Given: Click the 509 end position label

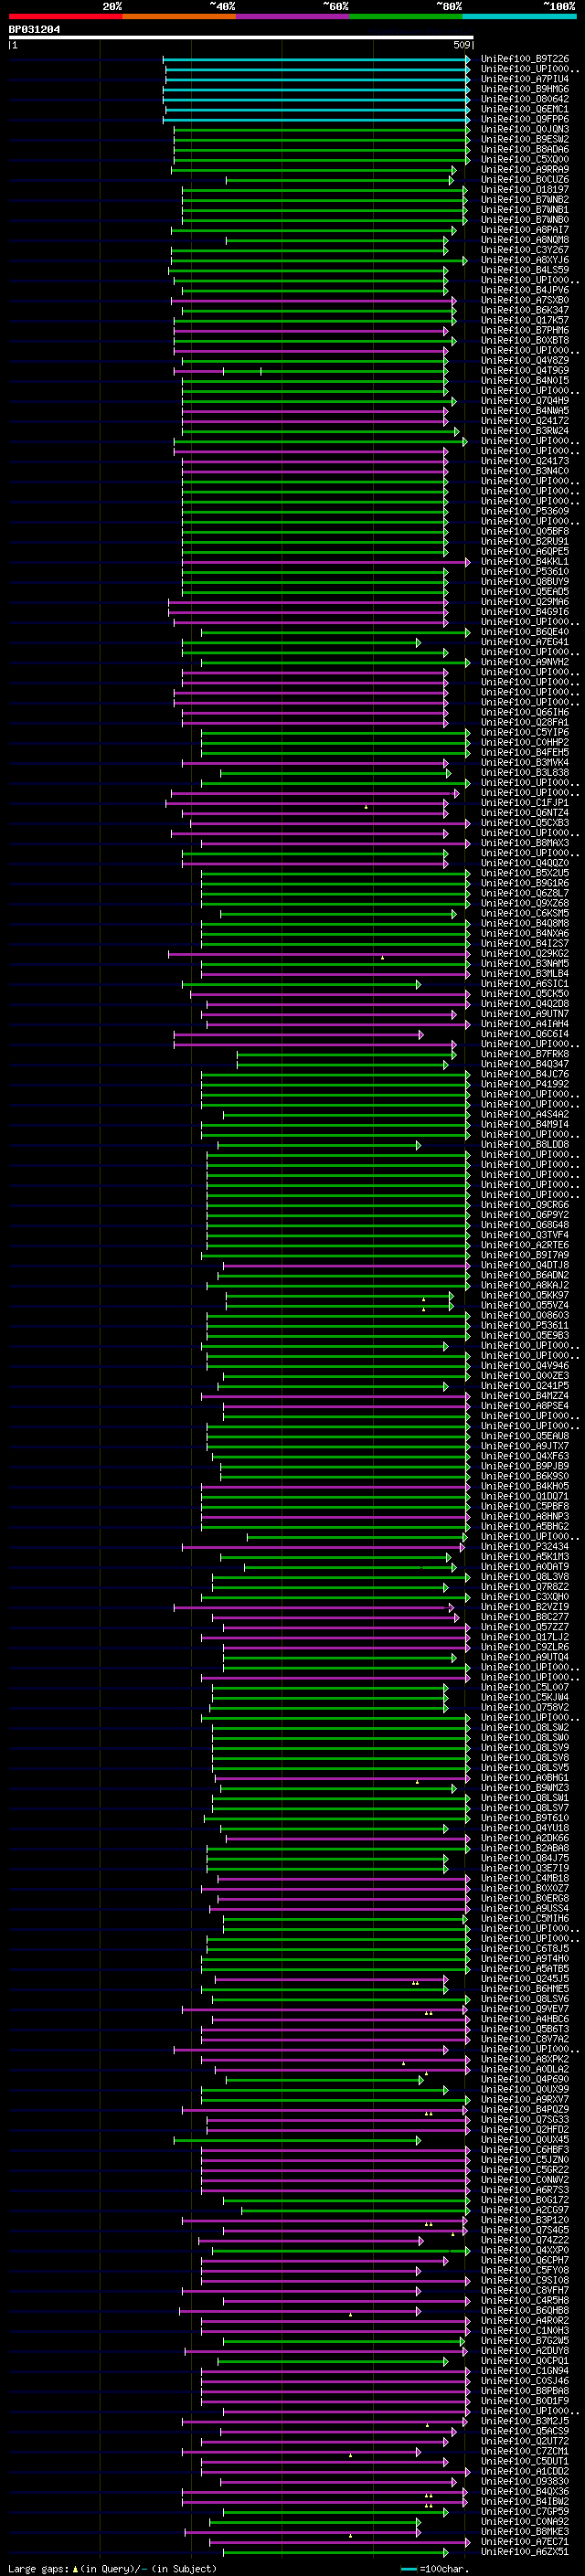Looking at the screenshot, I should [462, 45].
